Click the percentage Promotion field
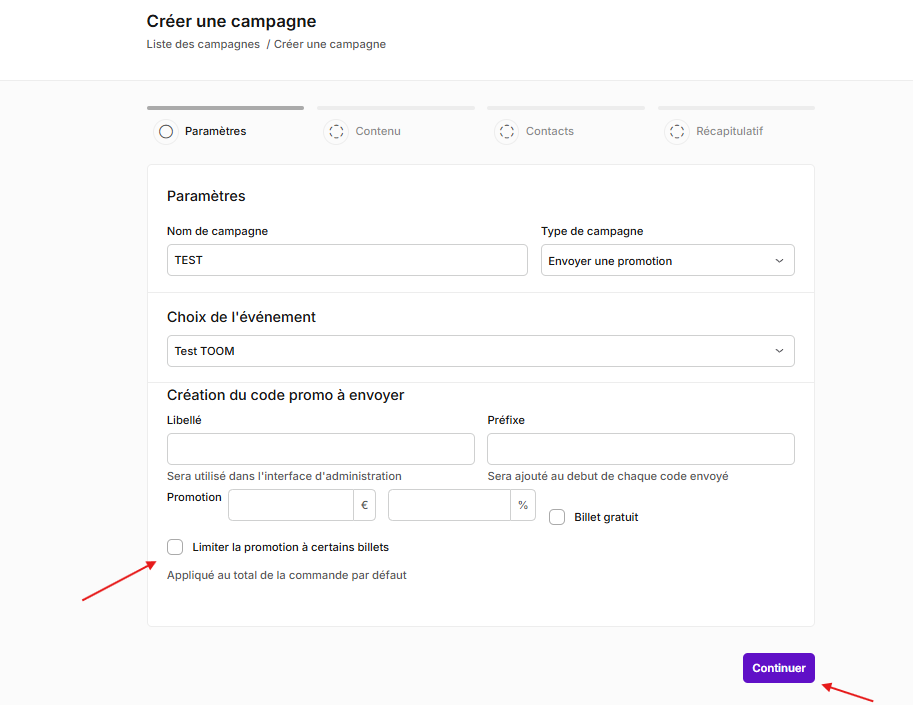This screenshot has height=705, width=913. (x=450, y=505)
